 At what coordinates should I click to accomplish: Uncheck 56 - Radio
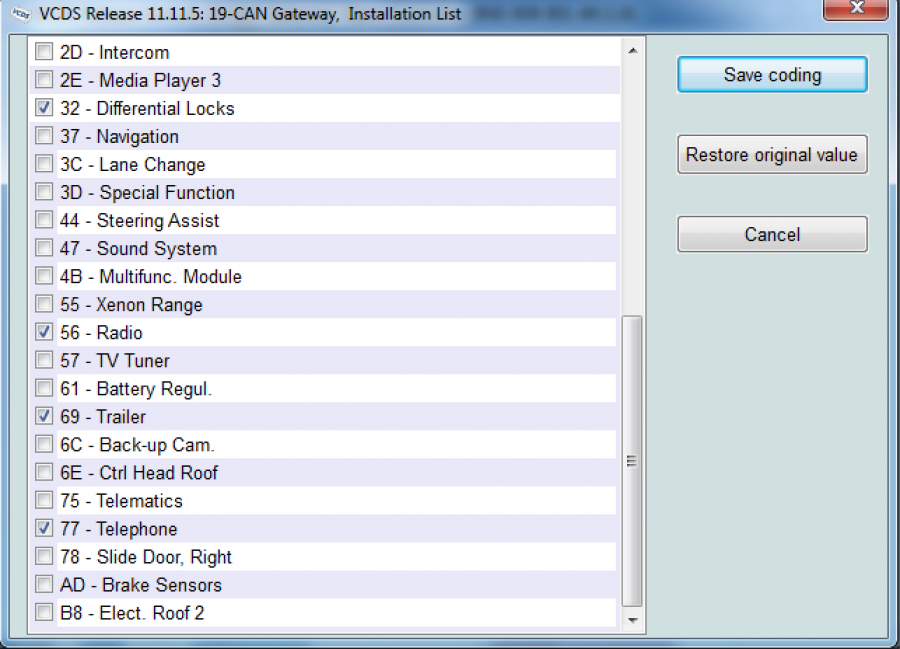point(44,332)
